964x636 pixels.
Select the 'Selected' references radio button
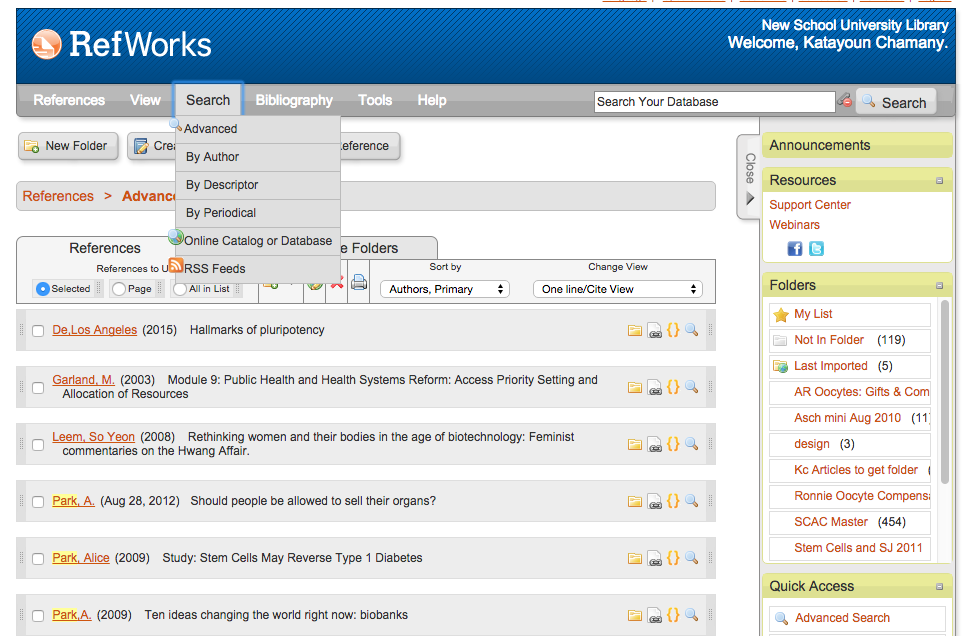(42, 288)
